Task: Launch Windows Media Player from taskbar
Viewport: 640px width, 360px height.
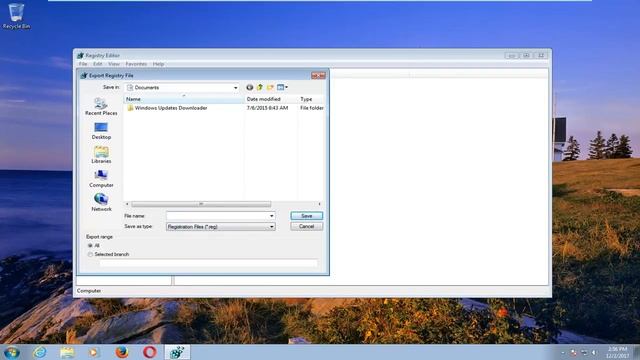Action: click(x=94, y=352)
